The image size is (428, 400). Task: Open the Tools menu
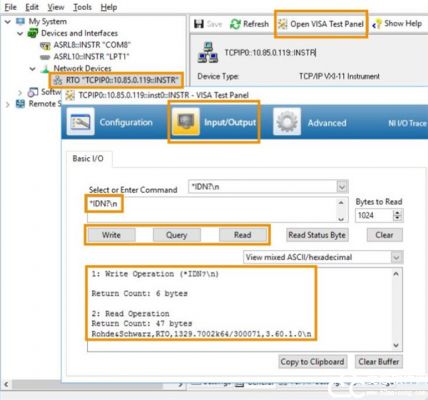tap(82, 7)
